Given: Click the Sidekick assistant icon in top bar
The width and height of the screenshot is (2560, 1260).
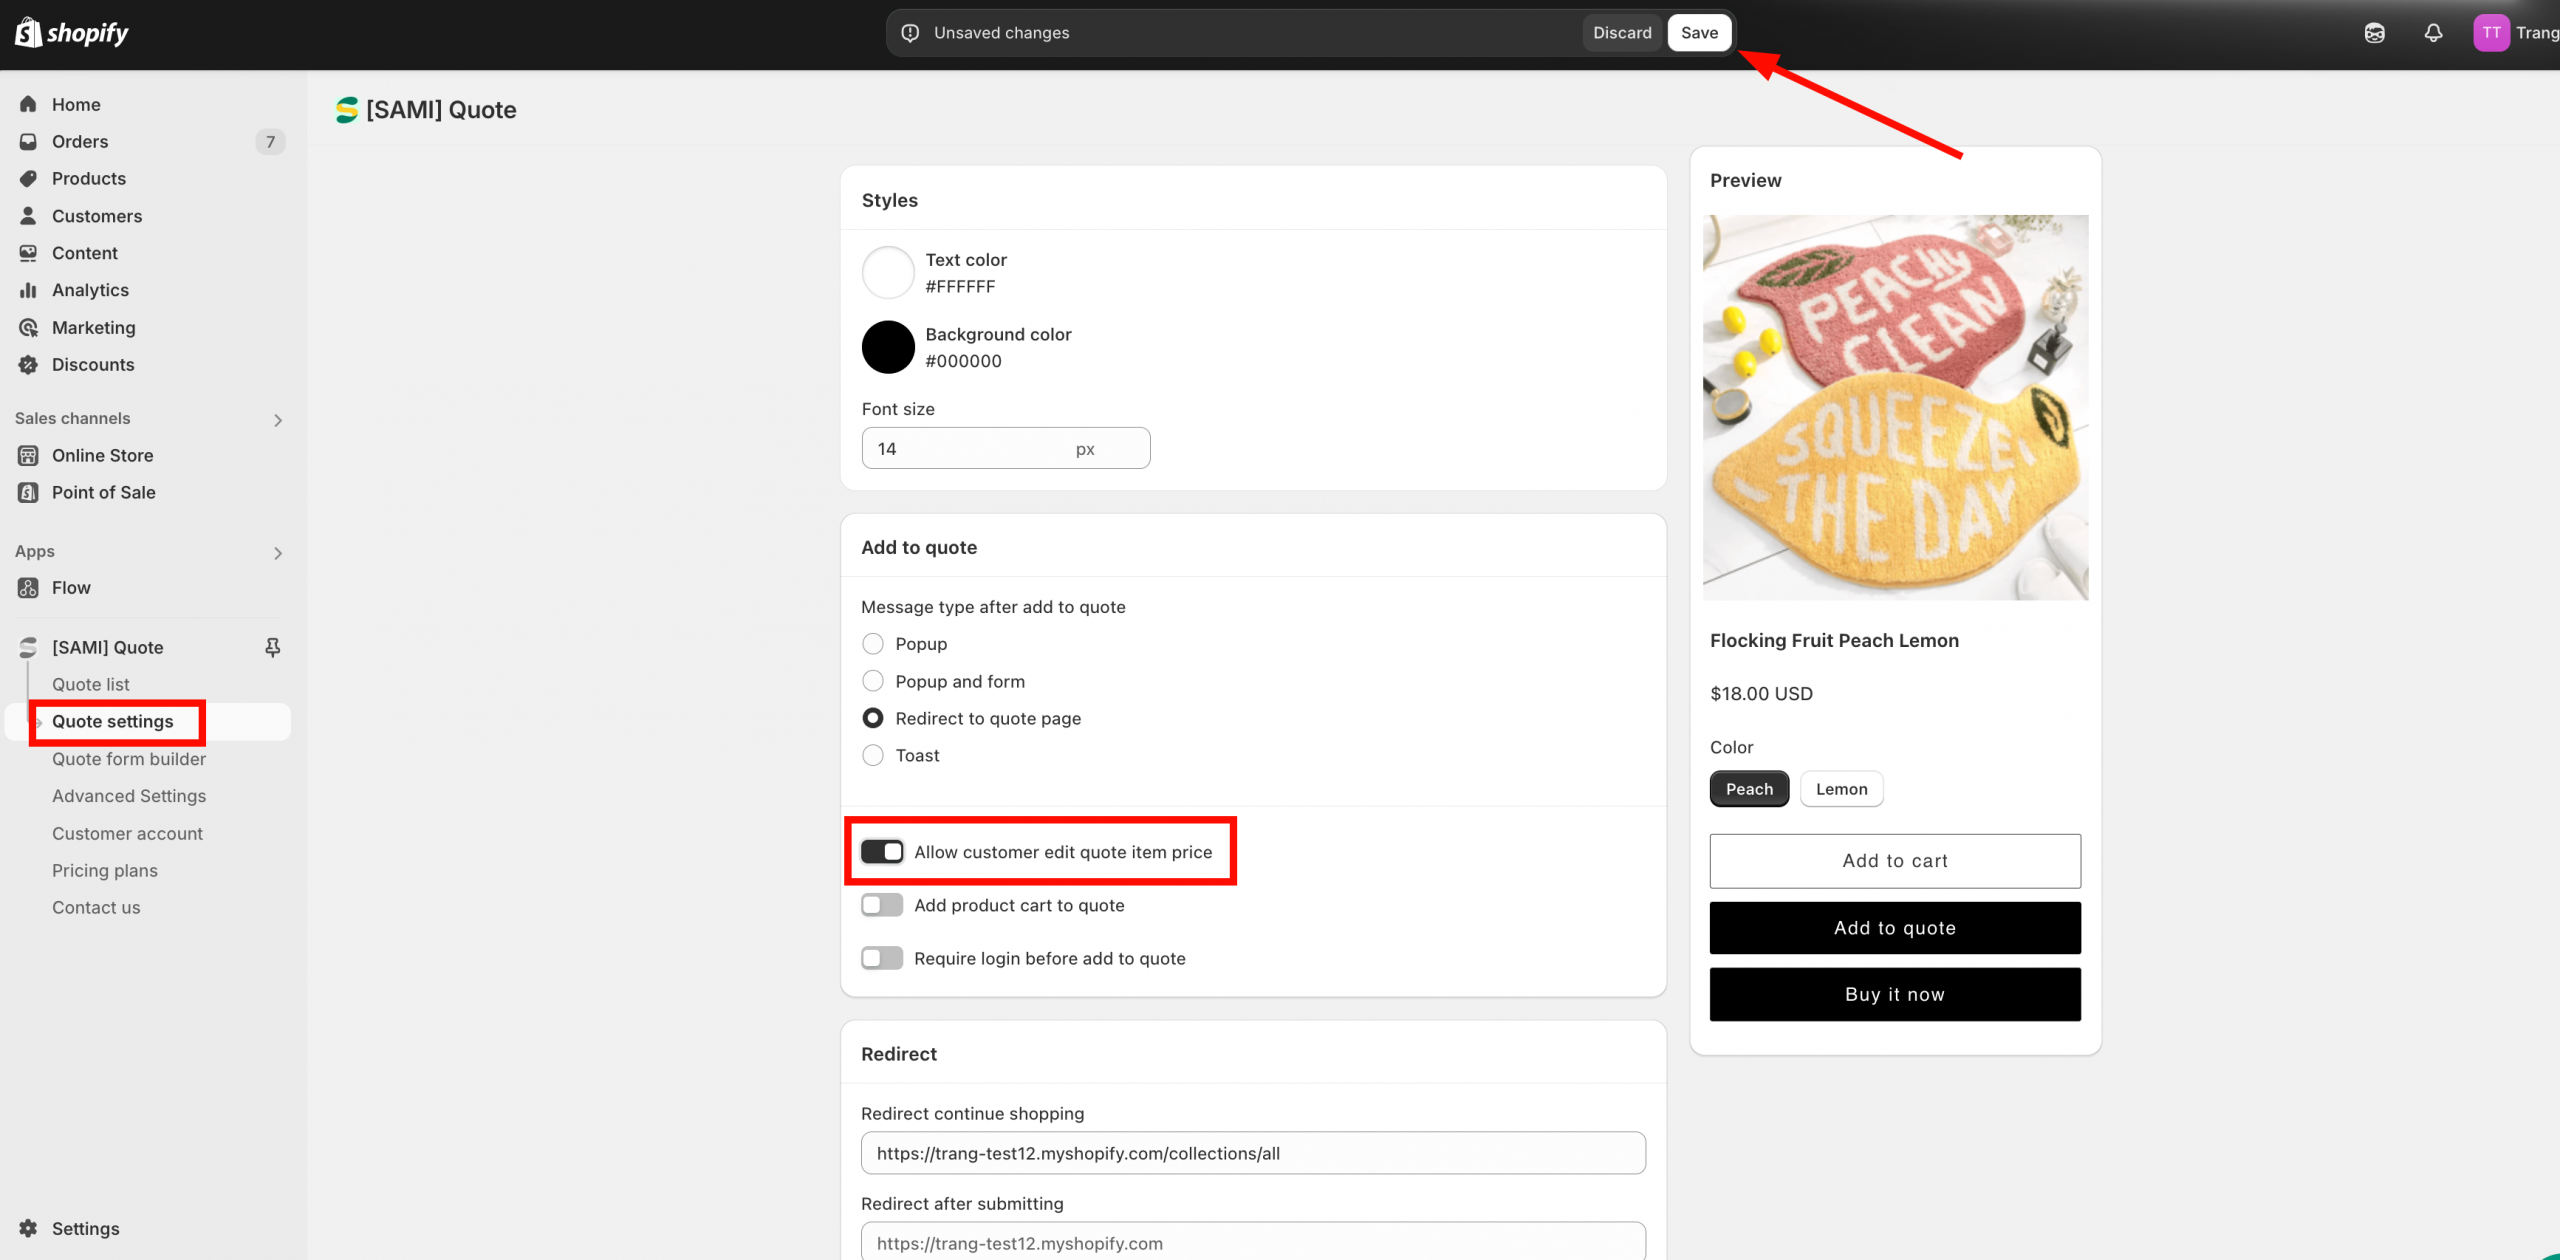Looking at the screenshot, I should 2374,33.
